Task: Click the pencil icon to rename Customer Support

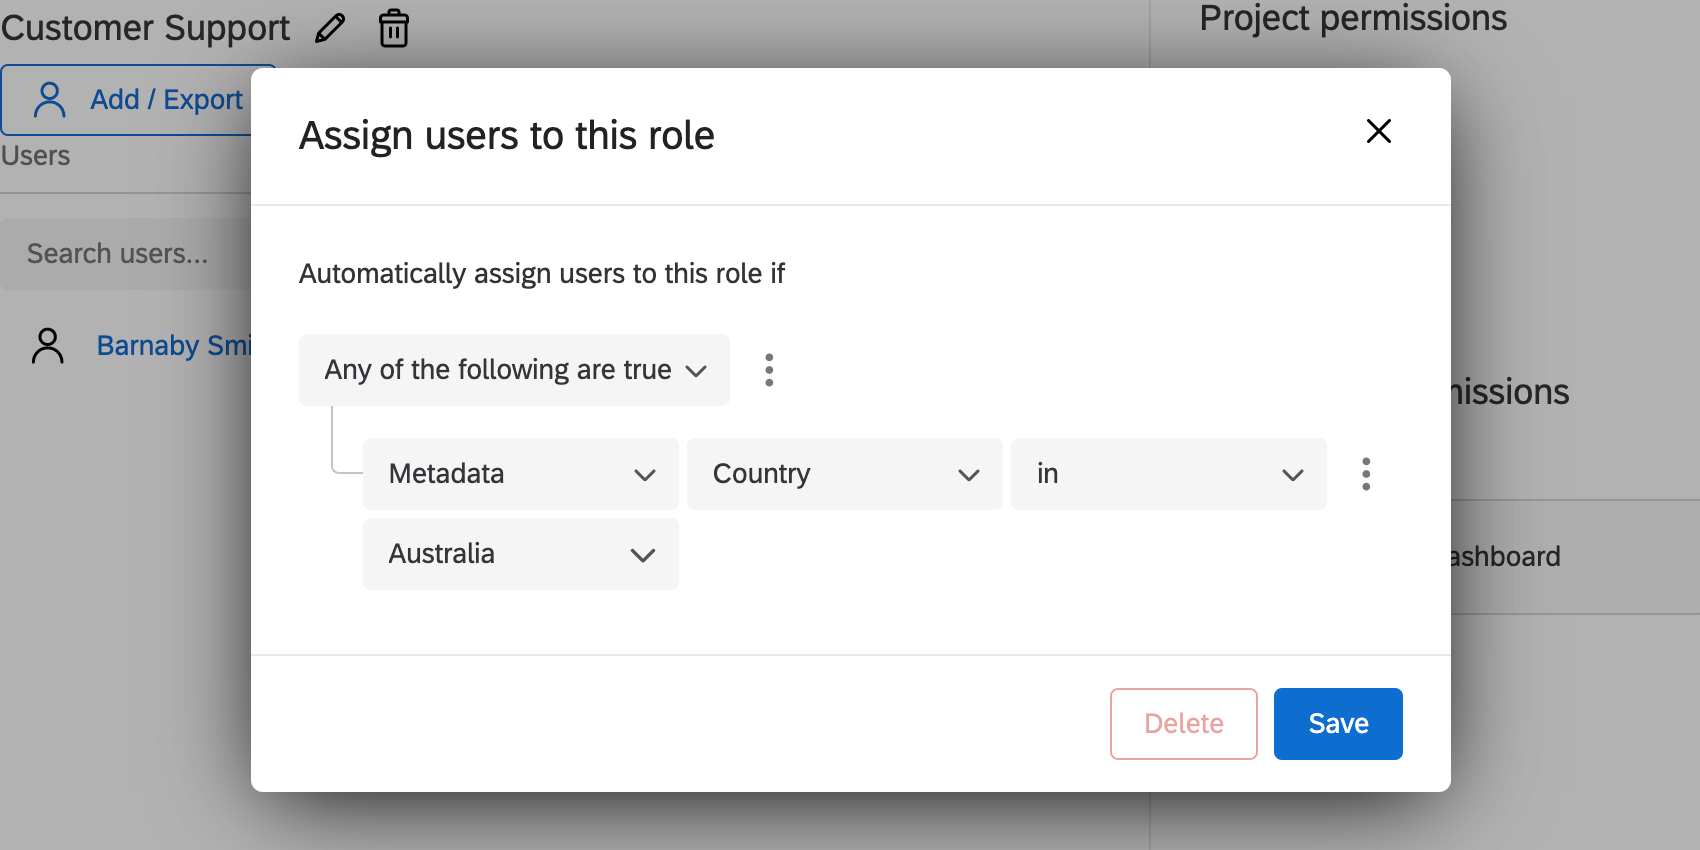Action: (x=330, y=28)
